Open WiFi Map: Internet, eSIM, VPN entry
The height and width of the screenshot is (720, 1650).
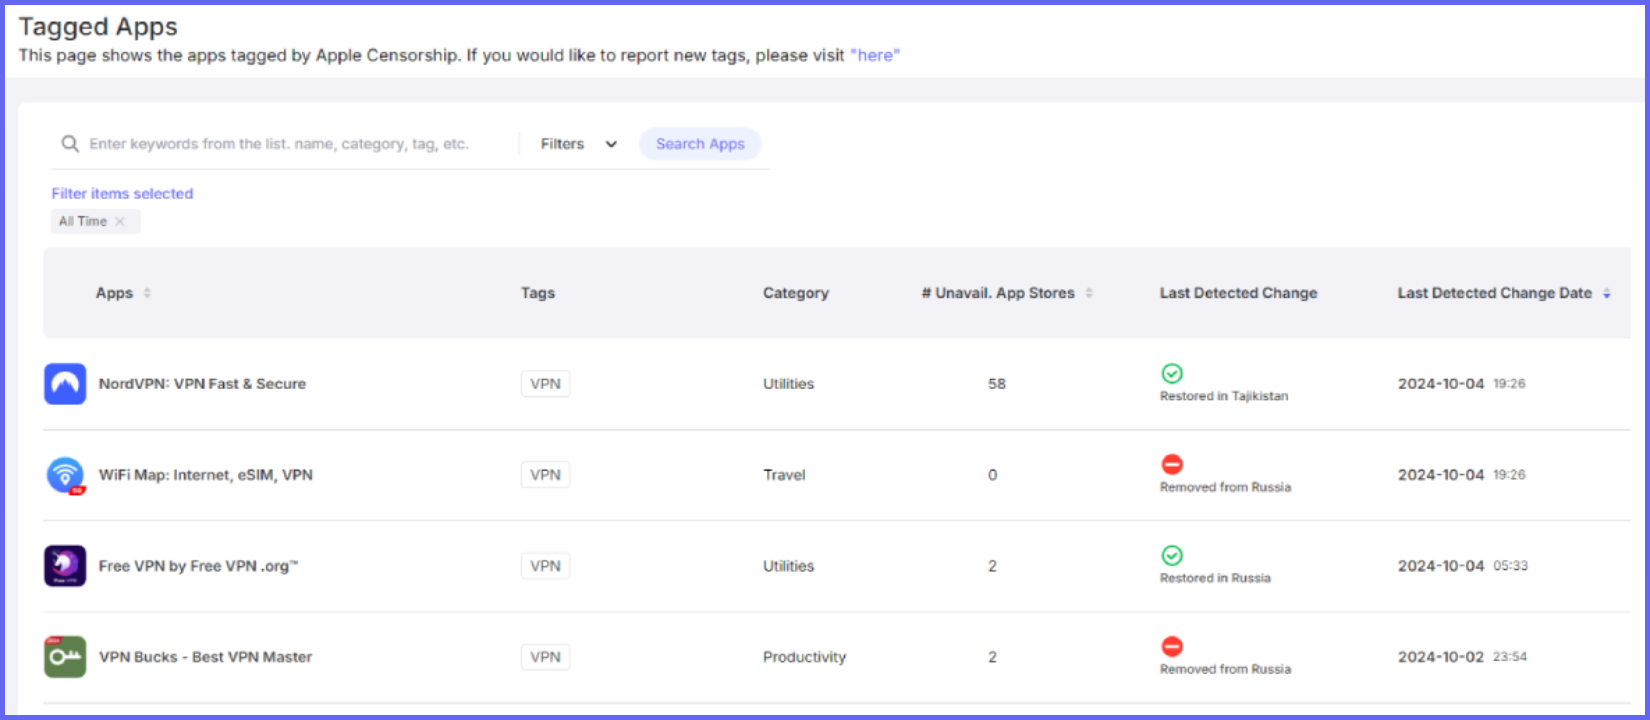(x=205, y=475)
